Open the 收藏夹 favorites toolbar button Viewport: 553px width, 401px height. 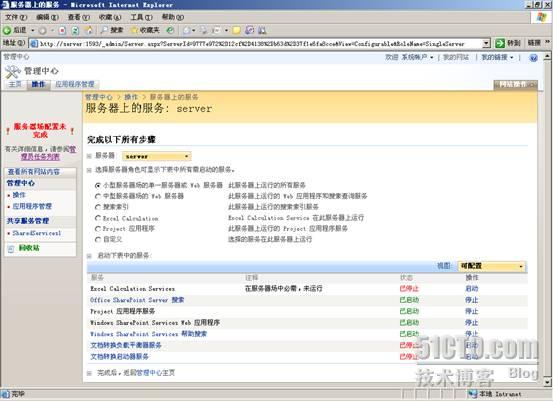145,30
